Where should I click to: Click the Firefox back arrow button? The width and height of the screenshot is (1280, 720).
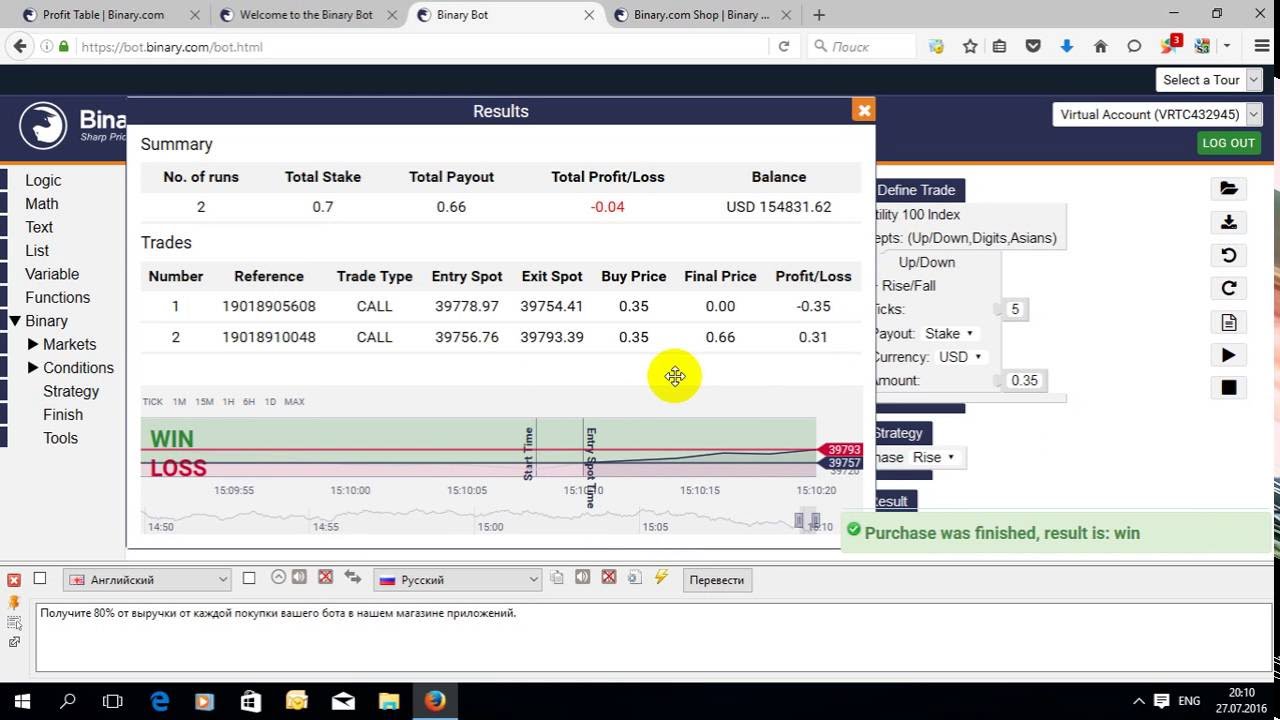pos(18,46)
